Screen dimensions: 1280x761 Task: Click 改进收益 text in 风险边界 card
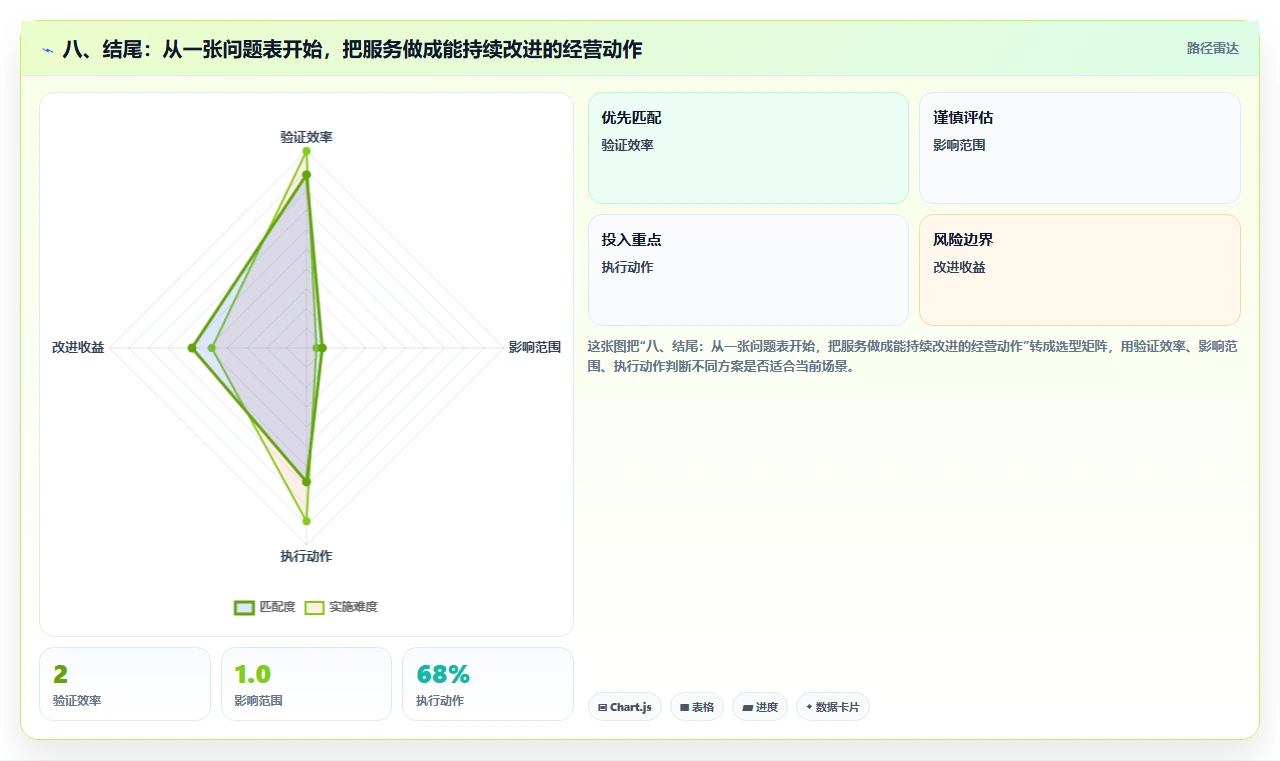tap(959, 267)
